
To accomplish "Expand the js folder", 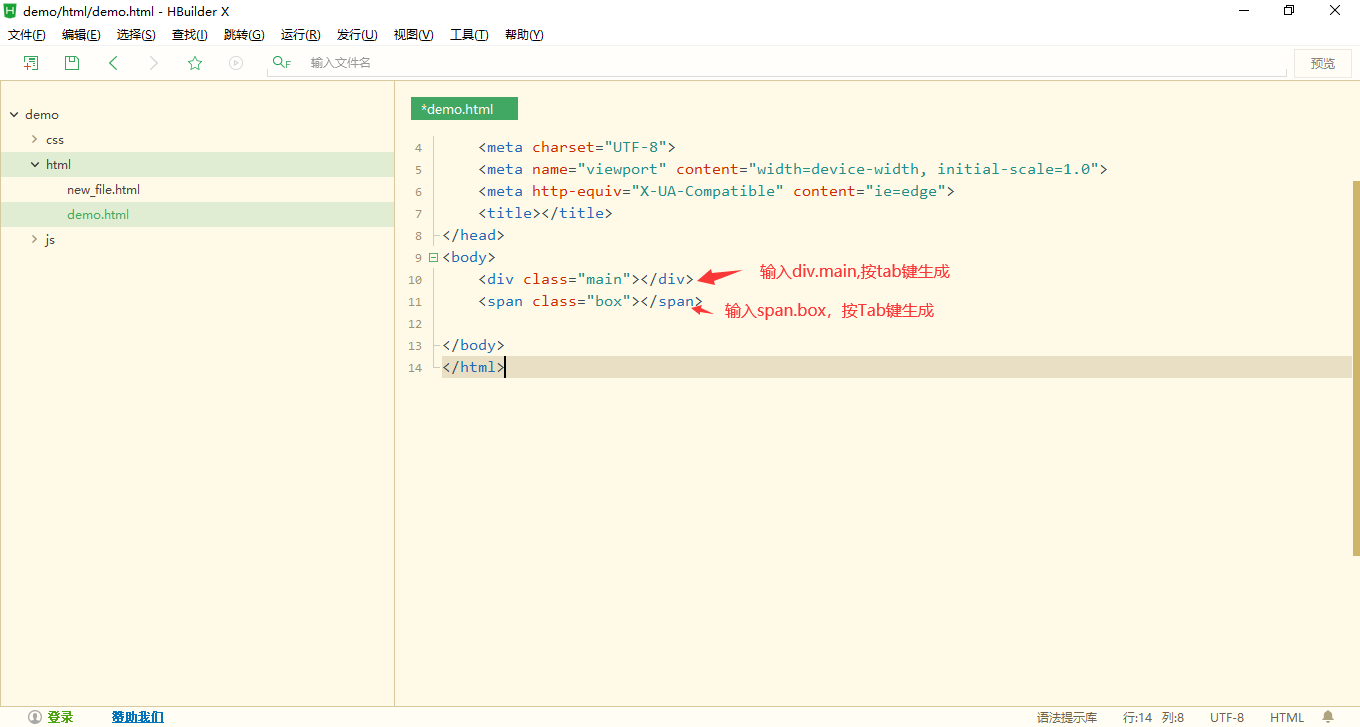I will pos(34,240).
